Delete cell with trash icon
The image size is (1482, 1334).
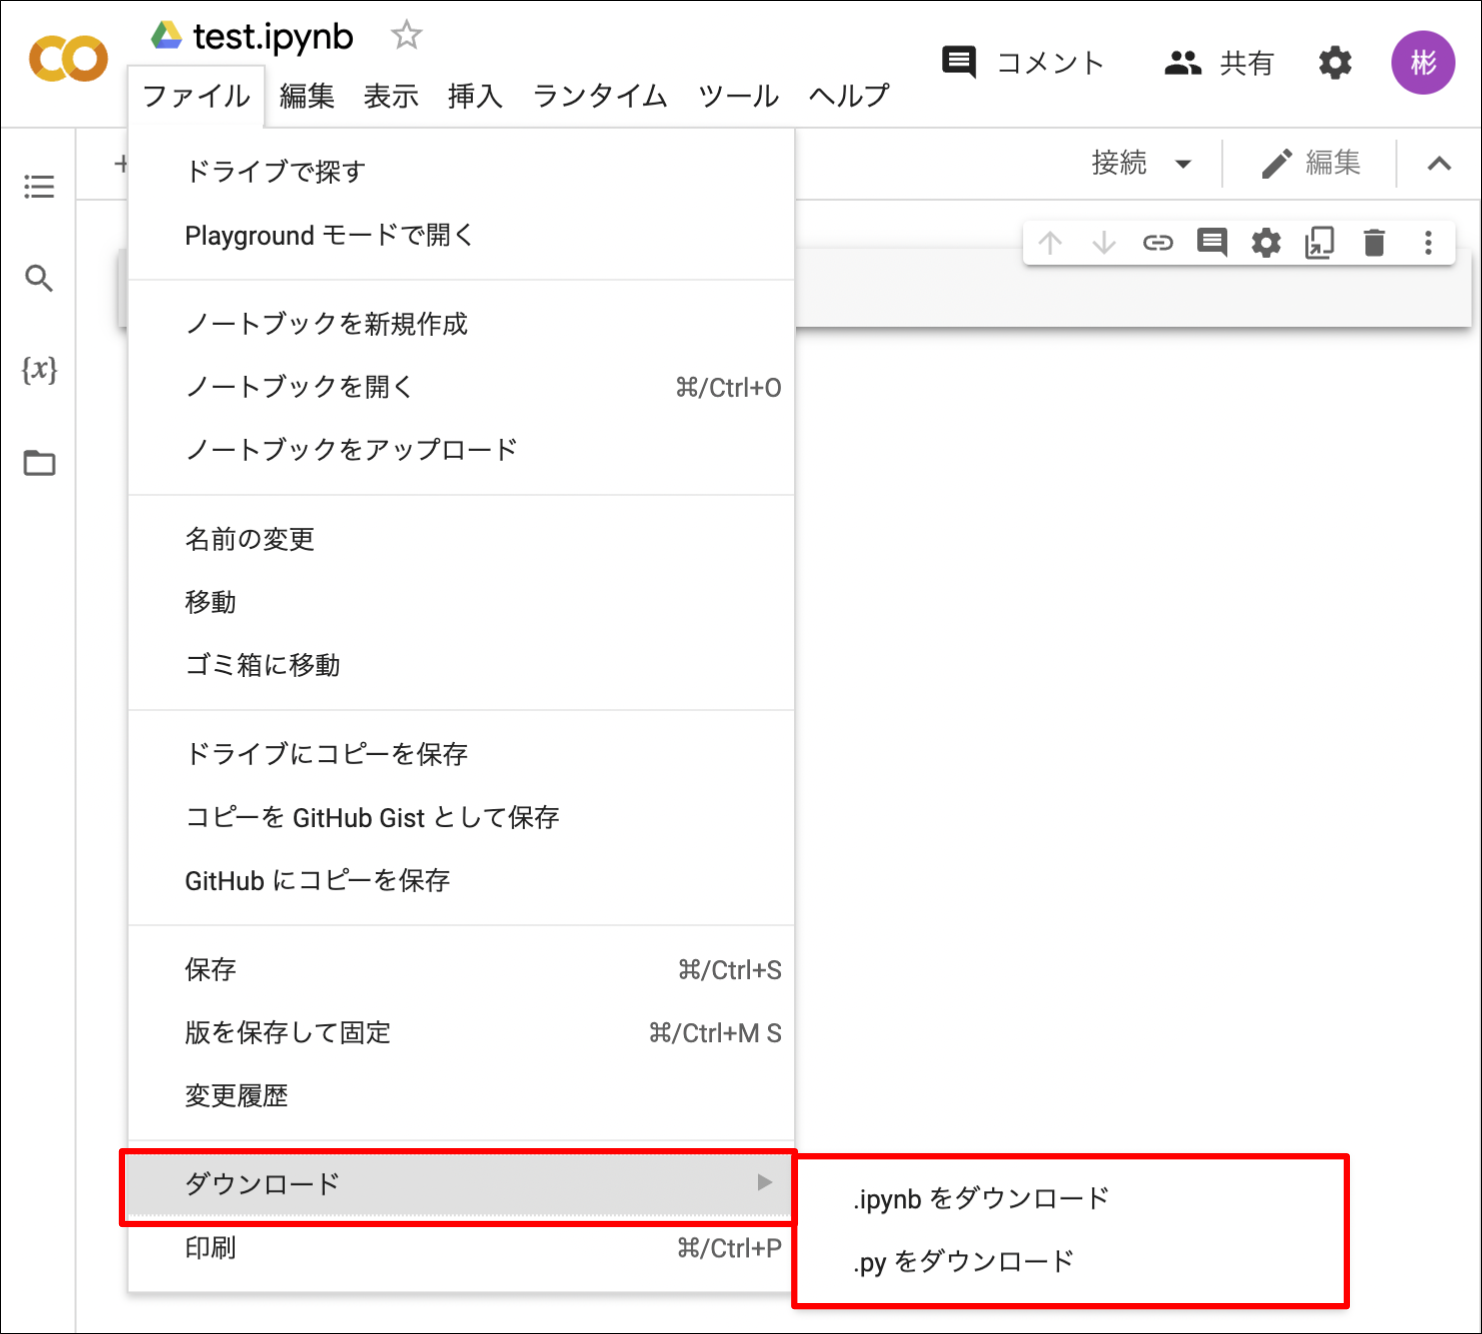(1374, 243)
